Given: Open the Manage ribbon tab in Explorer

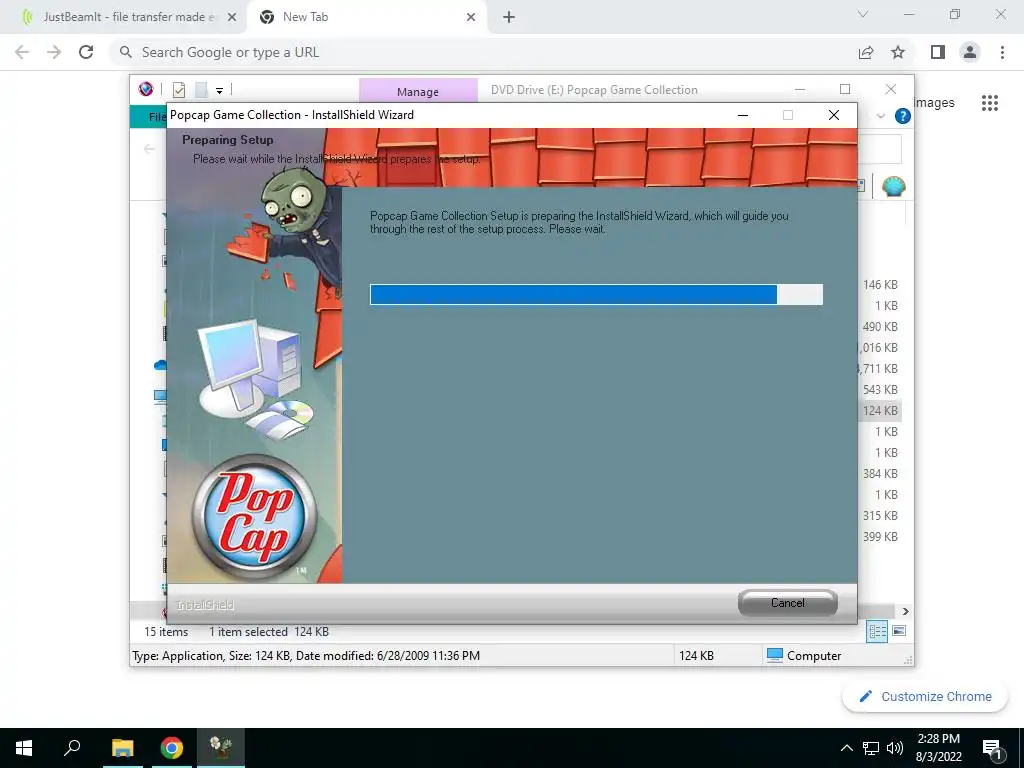Looking at the screenshot, I should [418, 91].
